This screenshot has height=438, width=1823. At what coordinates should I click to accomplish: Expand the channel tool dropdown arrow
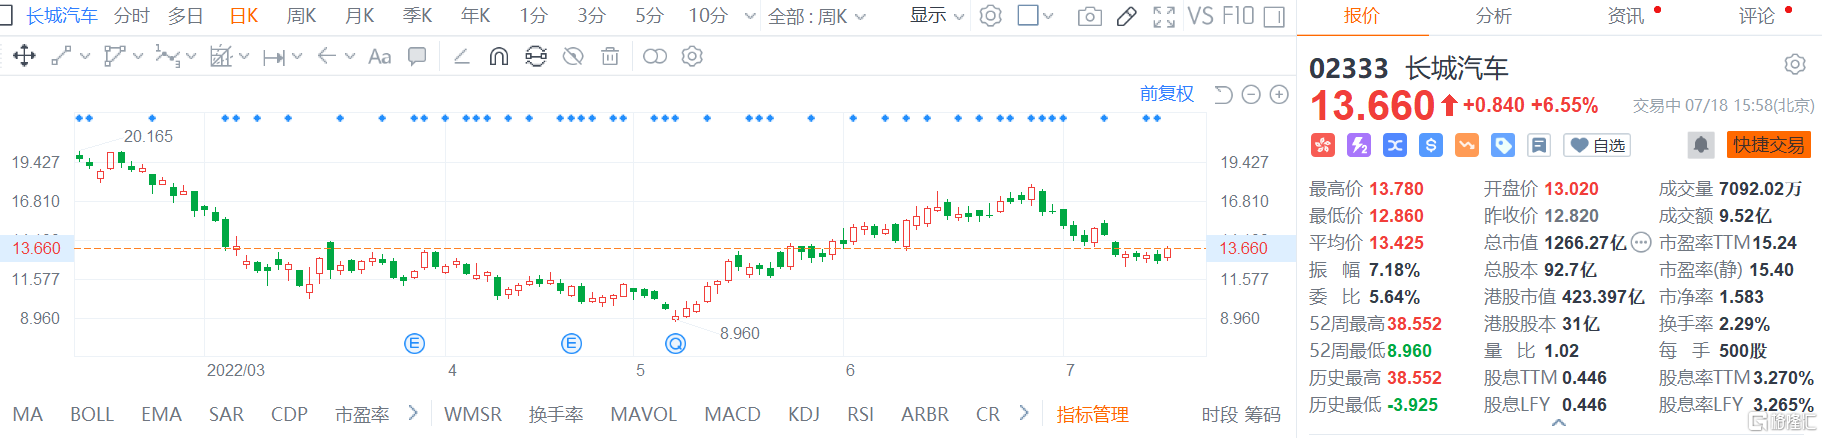(138, 57)
